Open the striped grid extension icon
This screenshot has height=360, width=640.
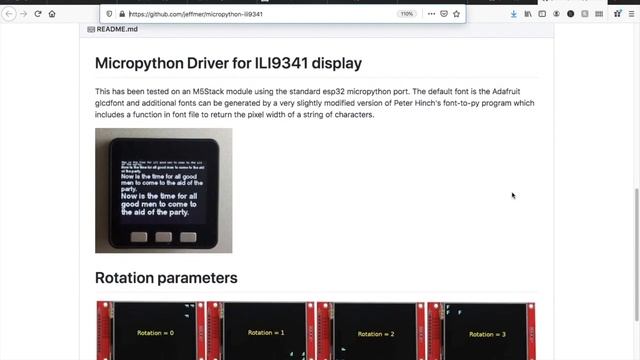click(x=599, y=14)
